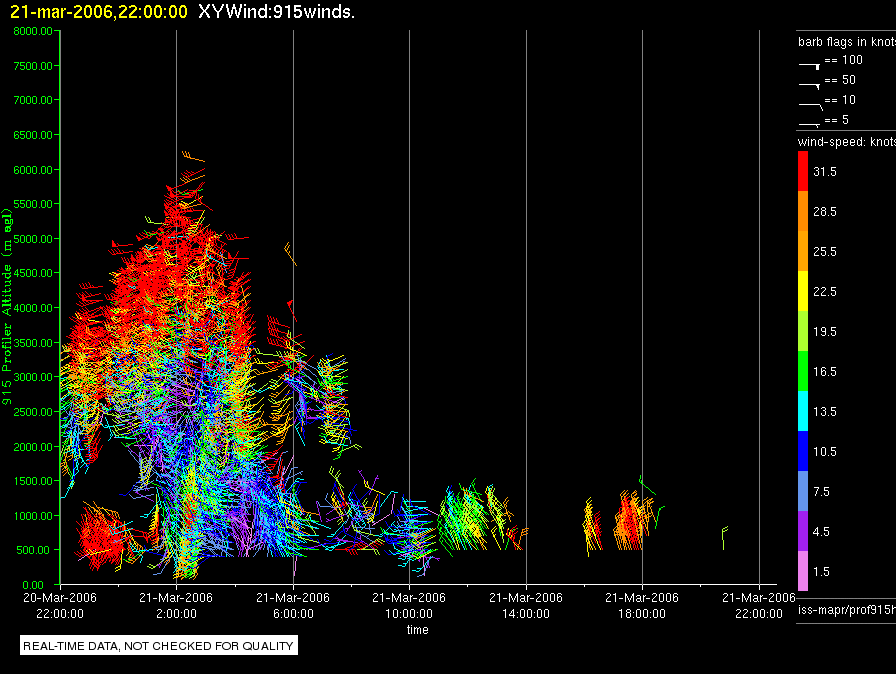Click the 3500.00 altitude tick label

point(33,343)
